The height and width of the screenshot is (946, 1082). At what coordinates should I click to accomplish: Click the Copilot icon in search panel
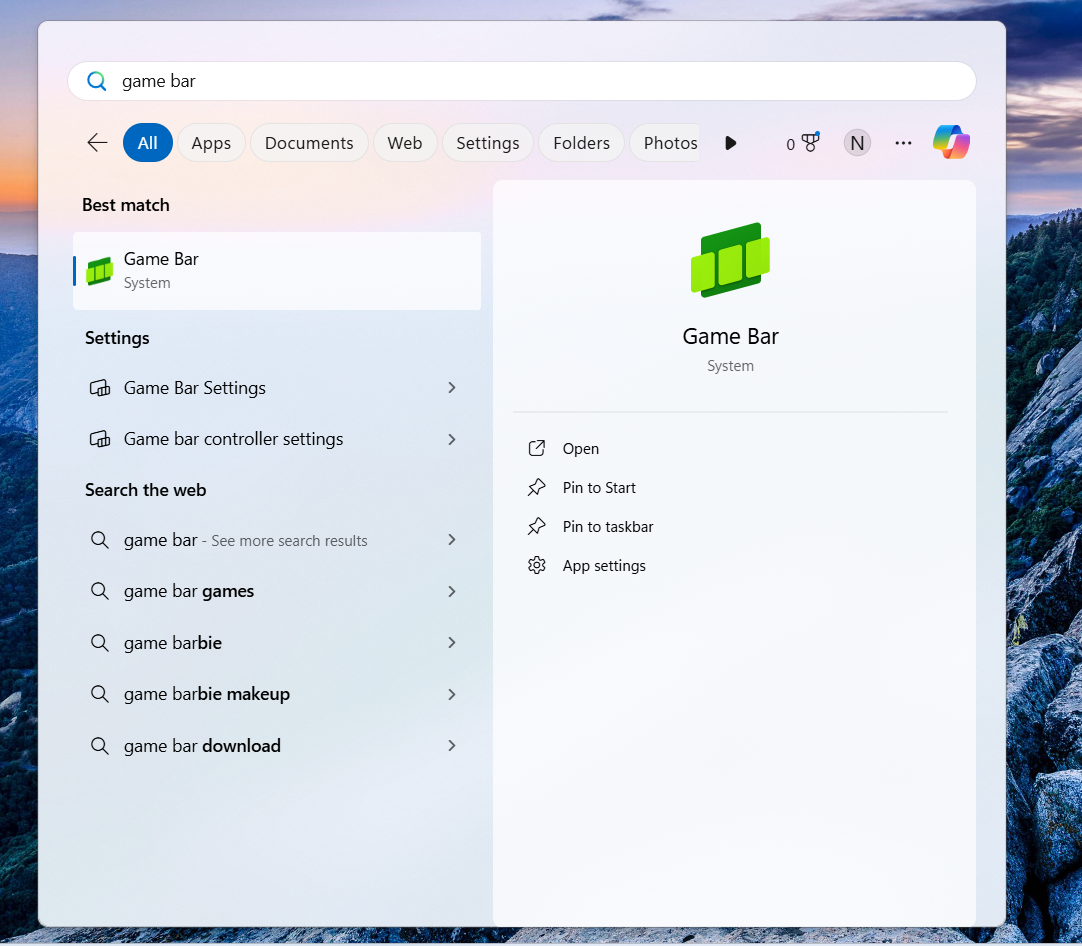coord(951,143)
